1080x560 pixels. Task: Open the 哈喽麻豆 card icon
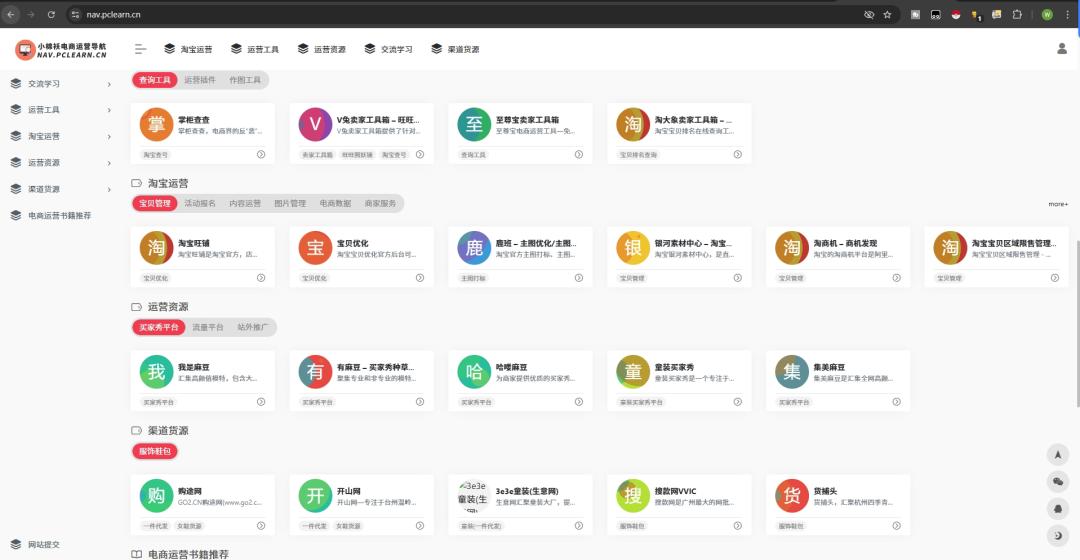click(474, 372)
